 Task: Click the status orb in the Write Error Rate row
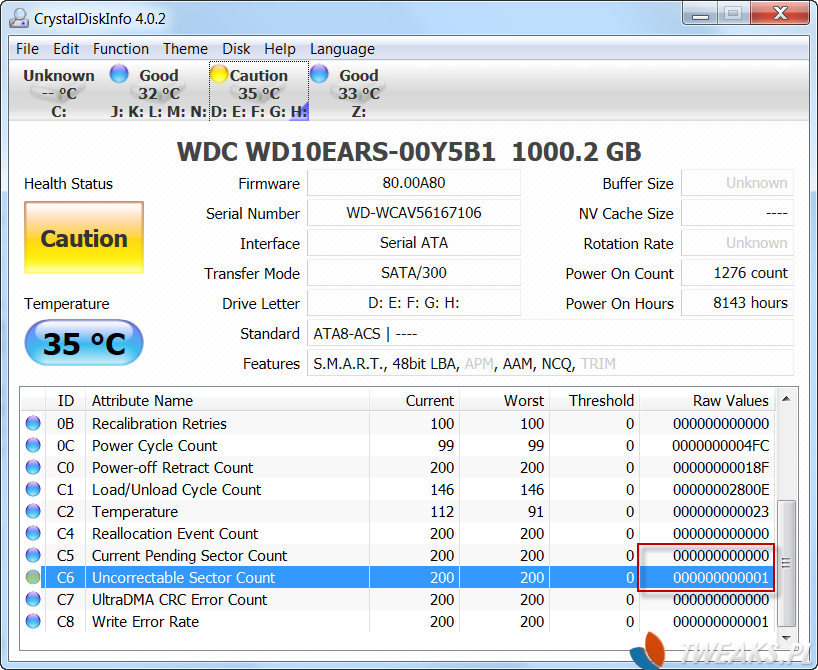coord(33,621)
